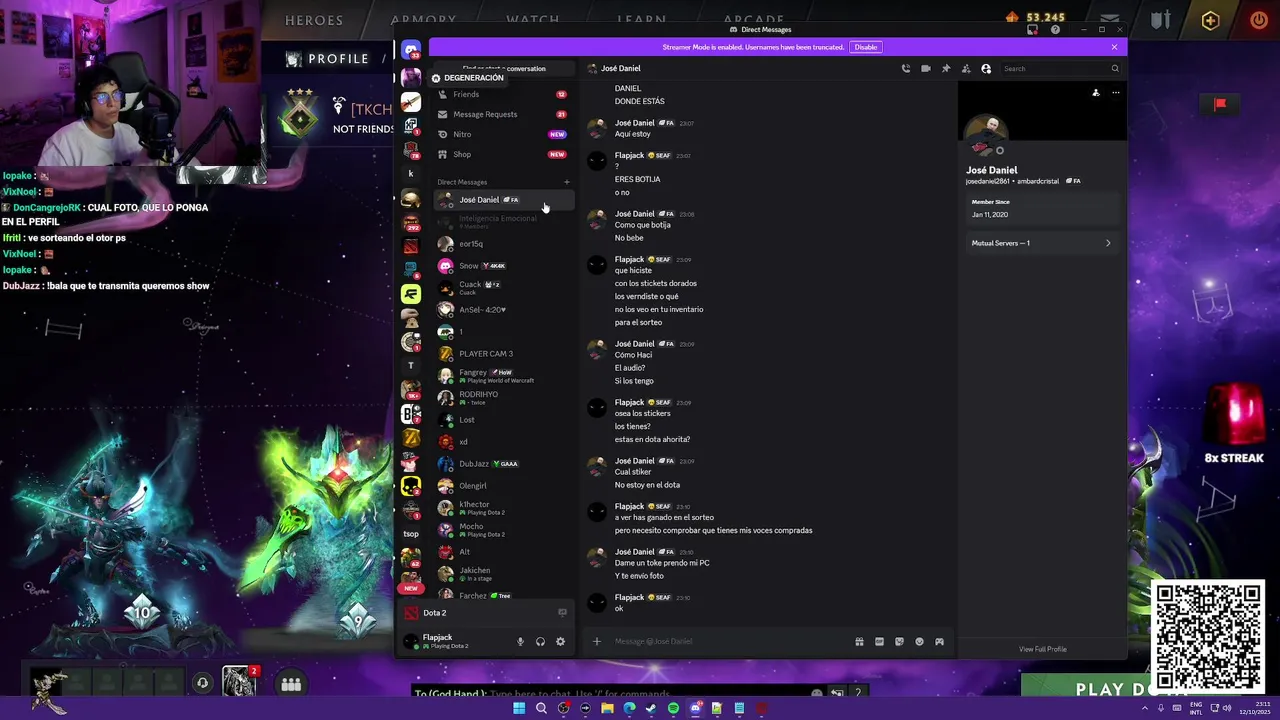The height and width of the screenshot is (720, 1280).
Task: Open the PLAYER CAM 3 conversation
Action: pos(503,354)
